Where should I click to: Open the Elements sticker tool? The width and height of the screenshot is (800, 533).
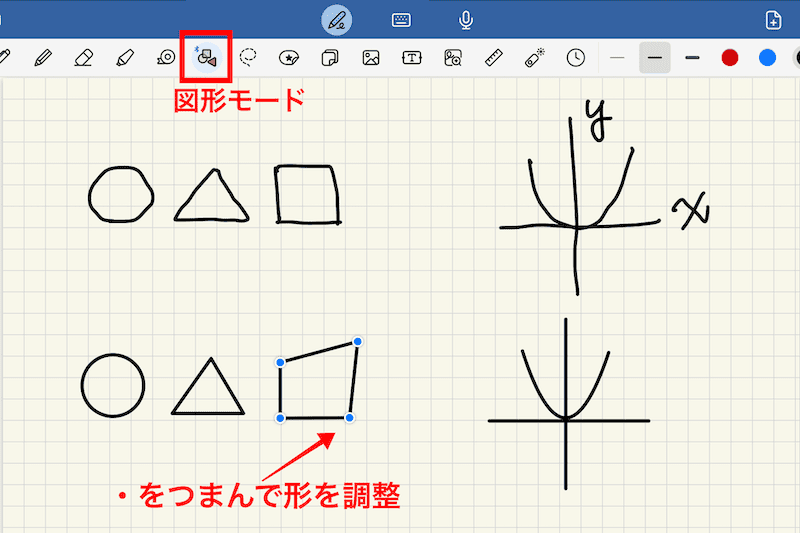pyautogui.click(x=289, y=58)
